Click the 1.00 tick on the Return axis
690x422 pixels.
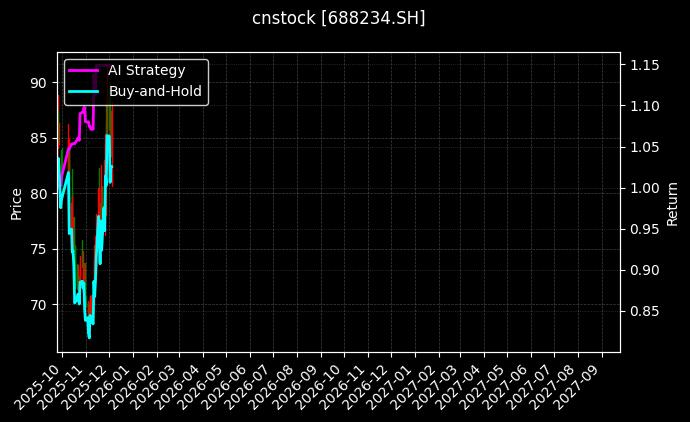click(643, 188)
